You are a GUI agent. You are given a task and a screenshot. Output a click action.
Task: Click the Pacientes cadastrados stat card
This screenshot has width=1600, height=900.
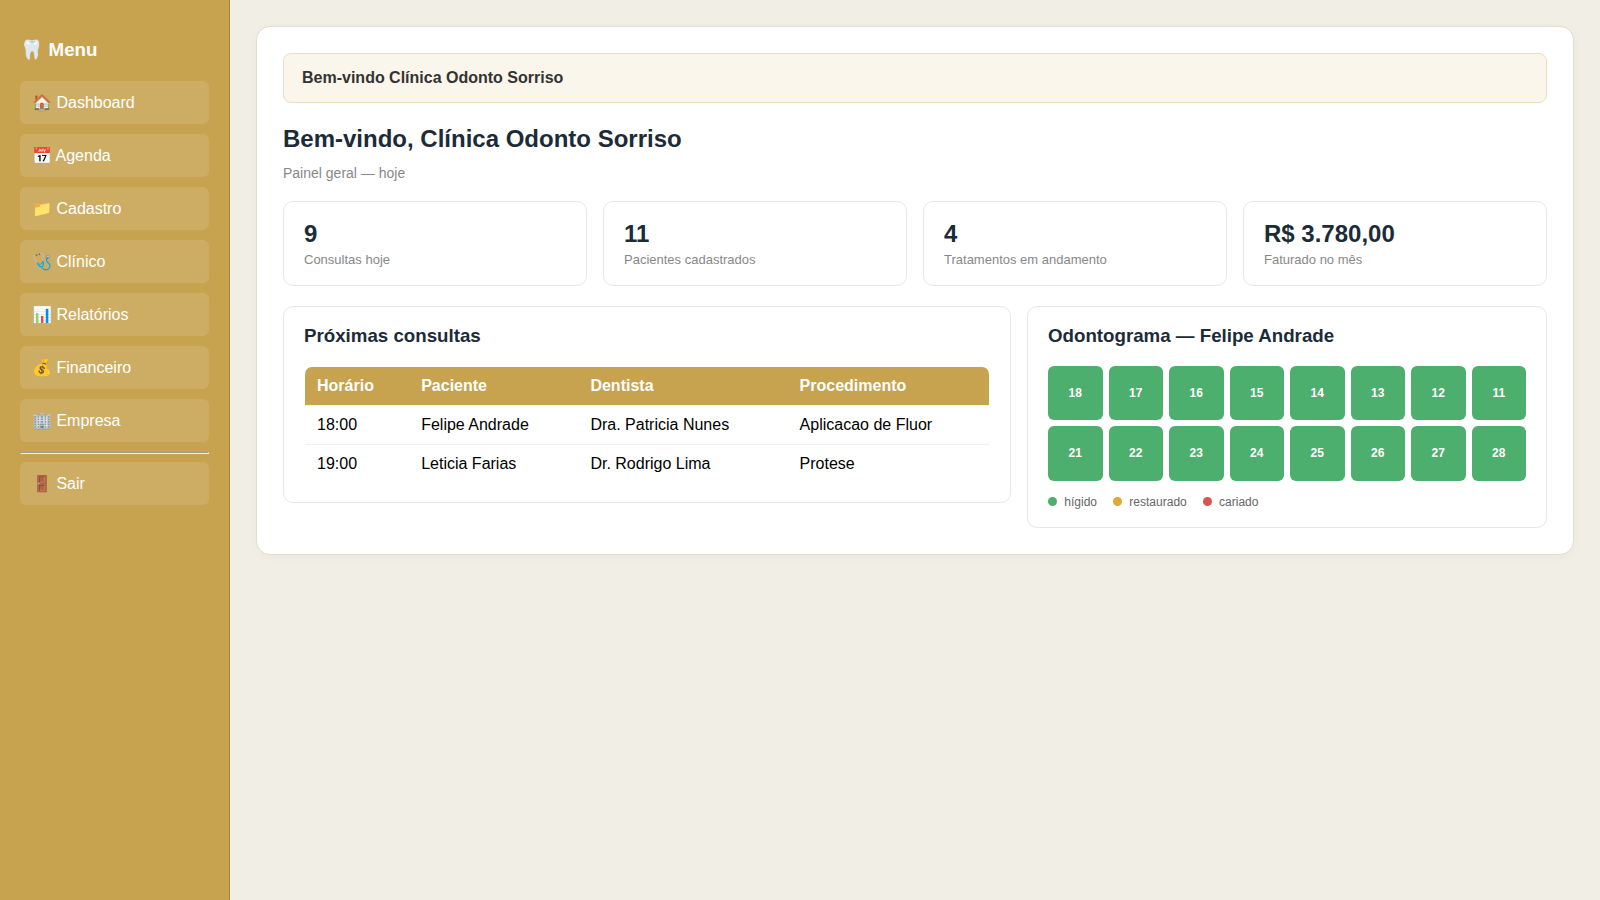point(755,244)
